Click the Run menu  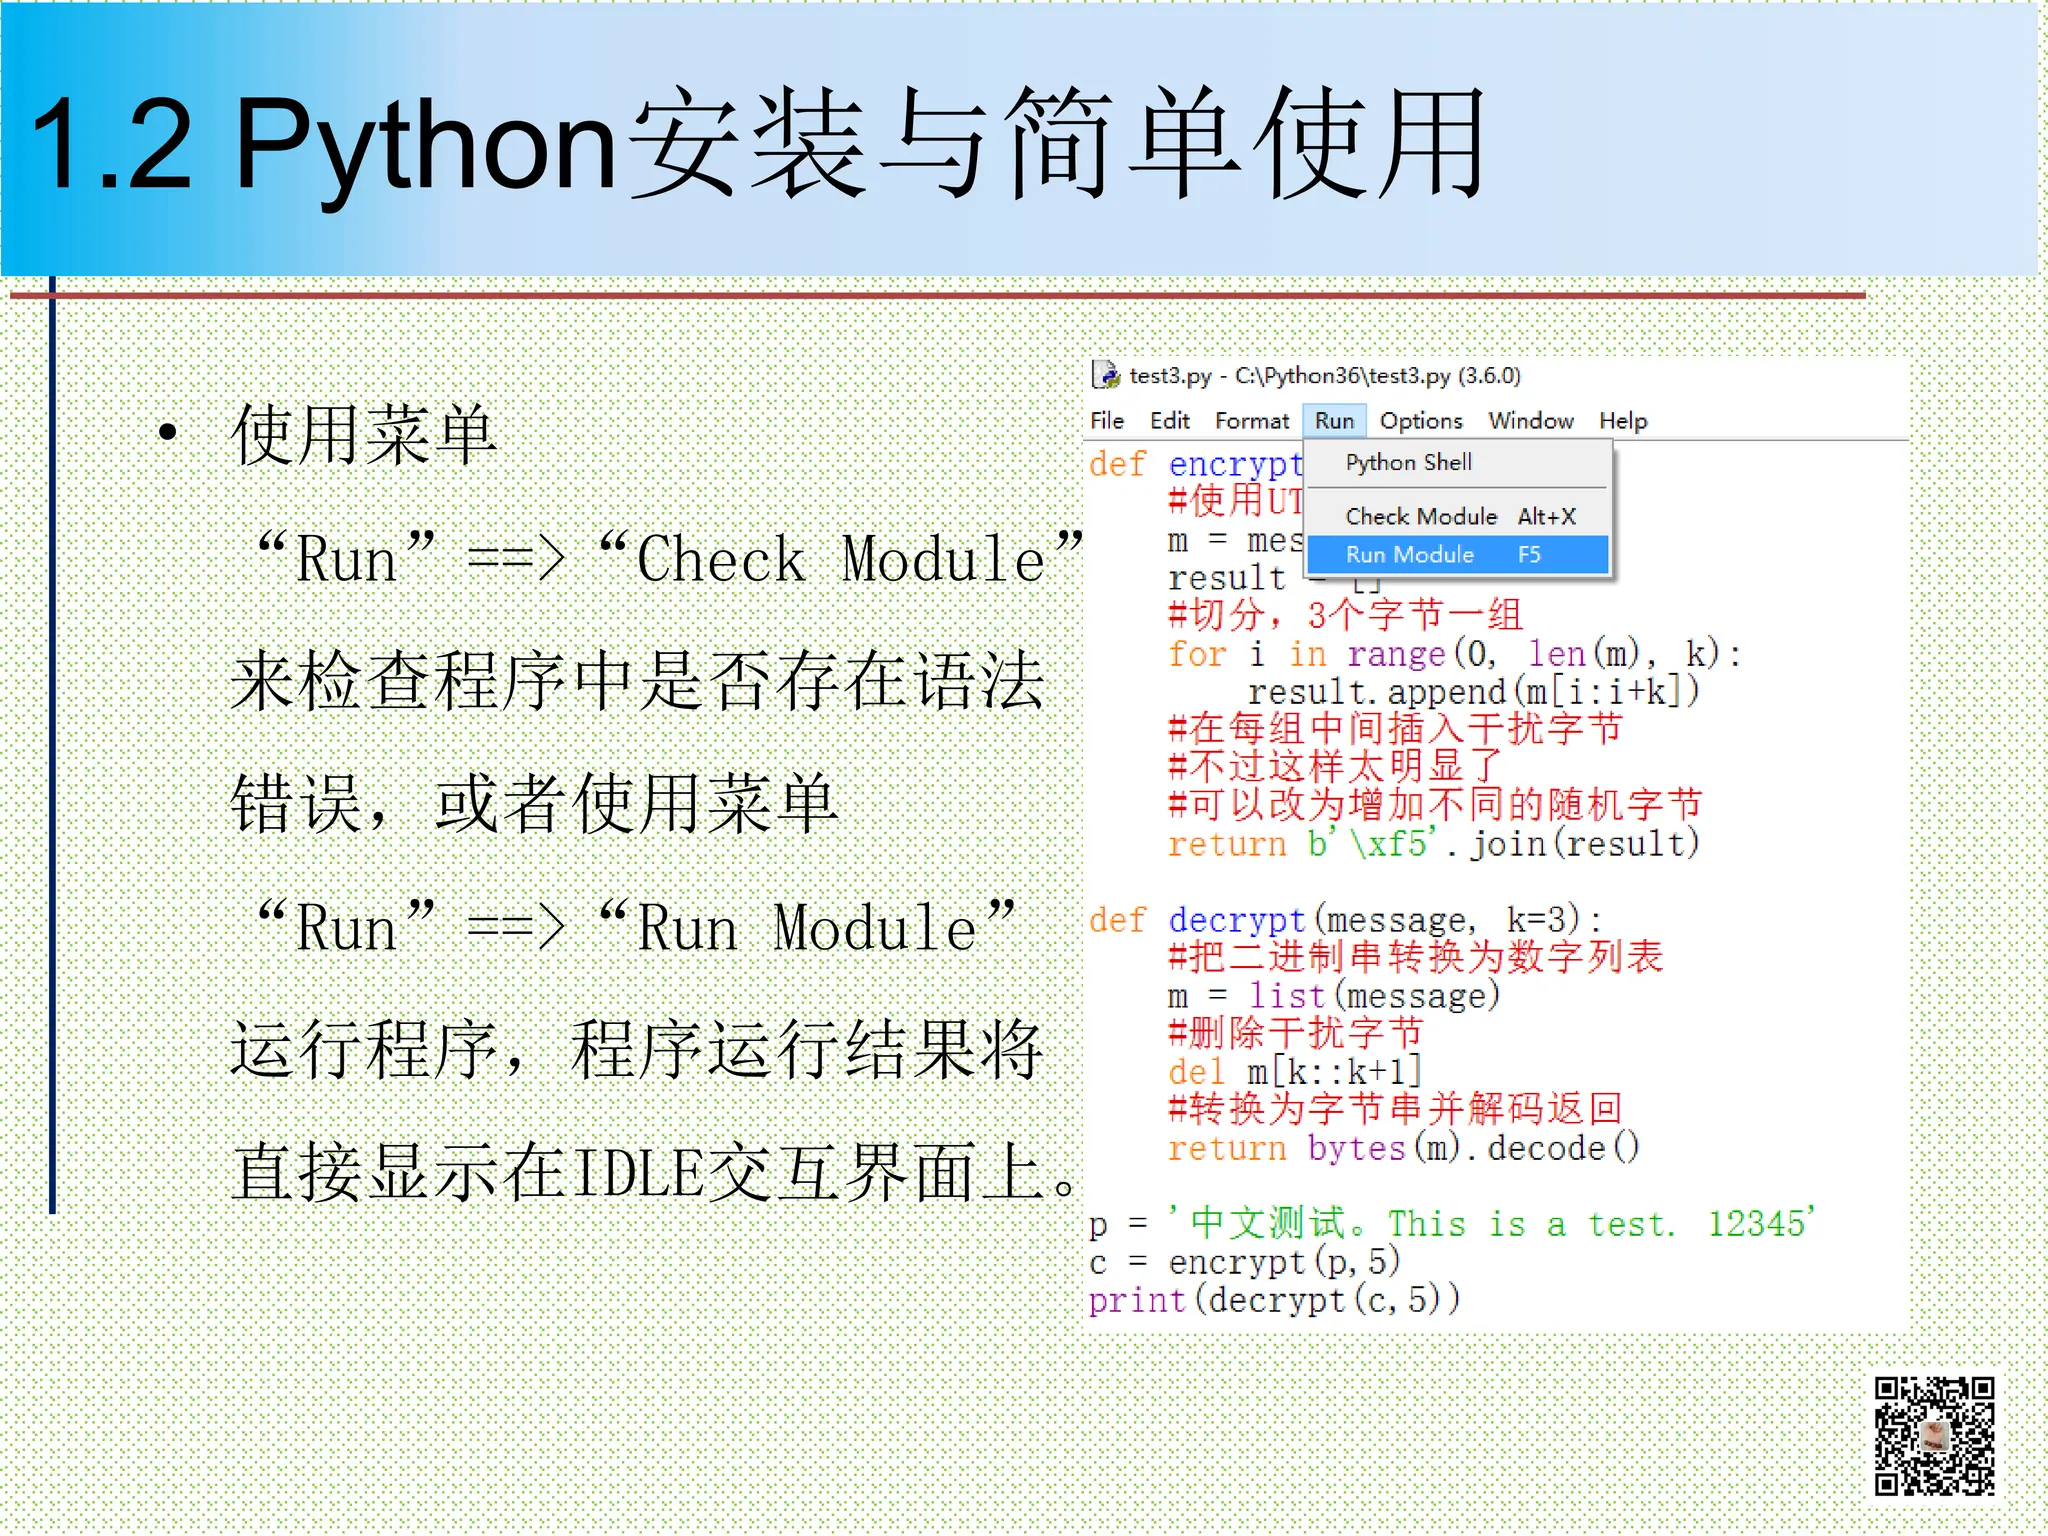(1334, 421)
